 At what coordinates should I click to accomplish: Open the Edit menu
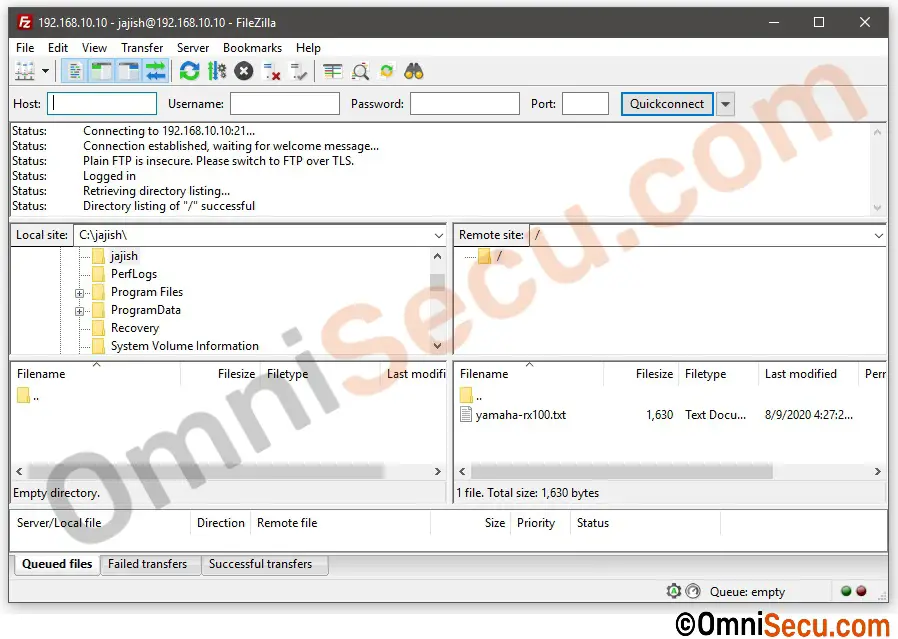point(58,48)
